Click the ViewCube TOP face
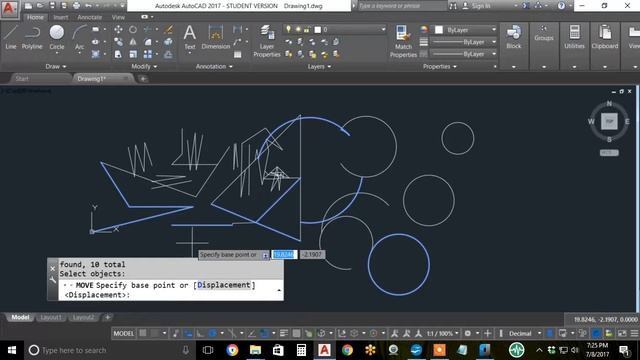Viewport: 640px width, 360px height. 609,122
